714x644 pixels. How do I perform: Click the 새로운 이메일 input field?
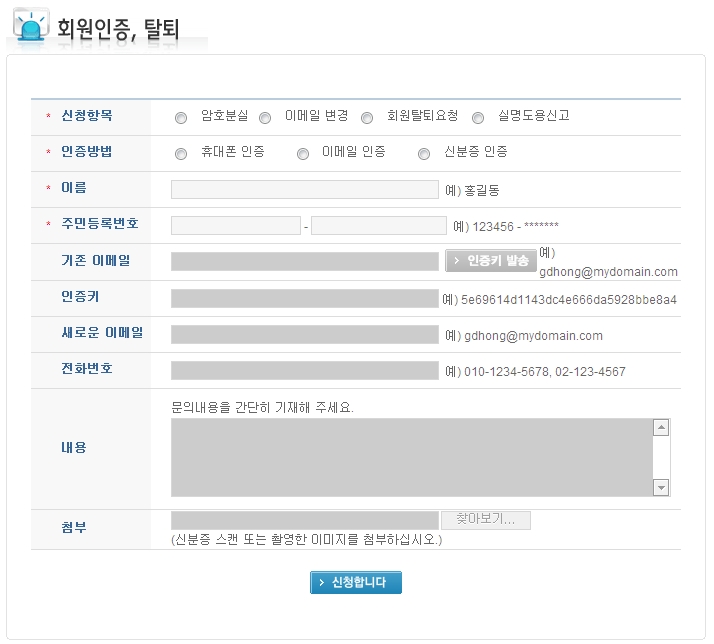[304, 334]
